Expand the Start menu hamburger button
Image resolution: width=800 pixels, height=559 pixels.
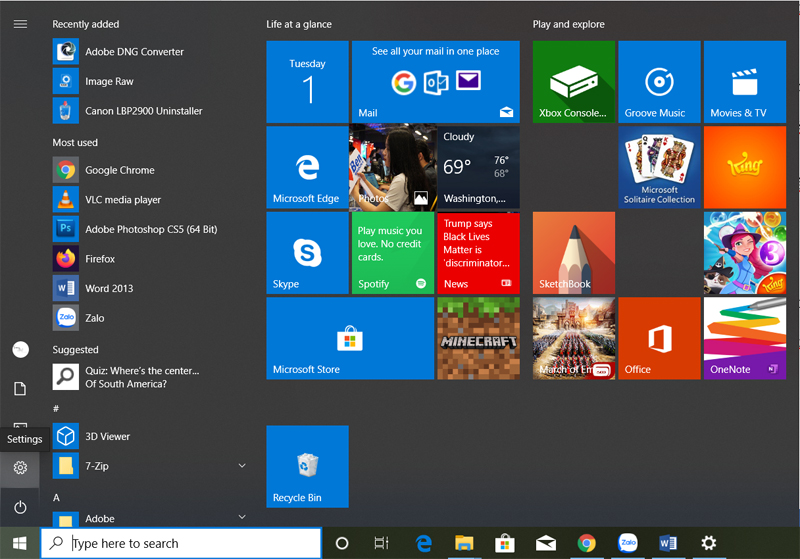pos(20,24)
